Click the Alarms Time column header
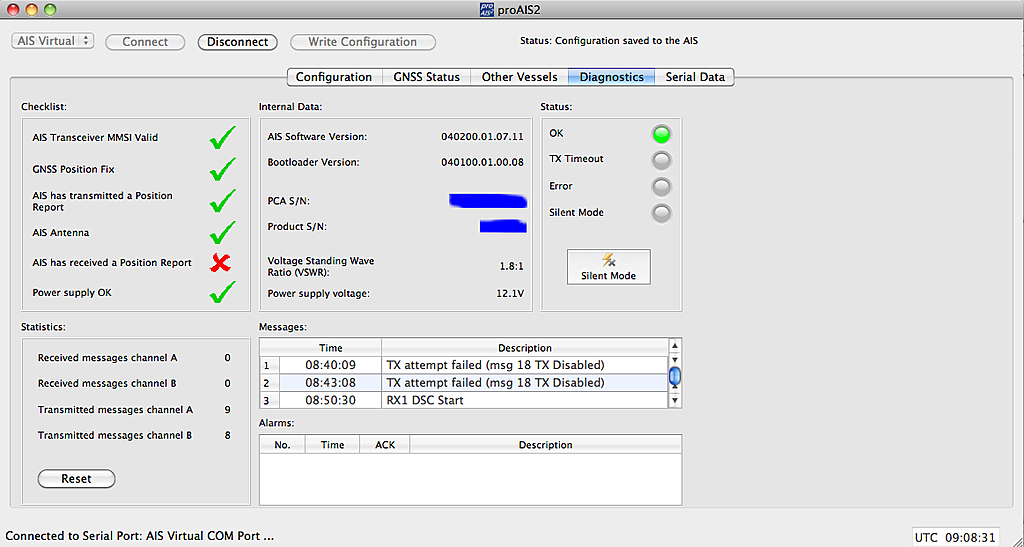The height and width of the screenshot is (547, 1024). (332, 445)
